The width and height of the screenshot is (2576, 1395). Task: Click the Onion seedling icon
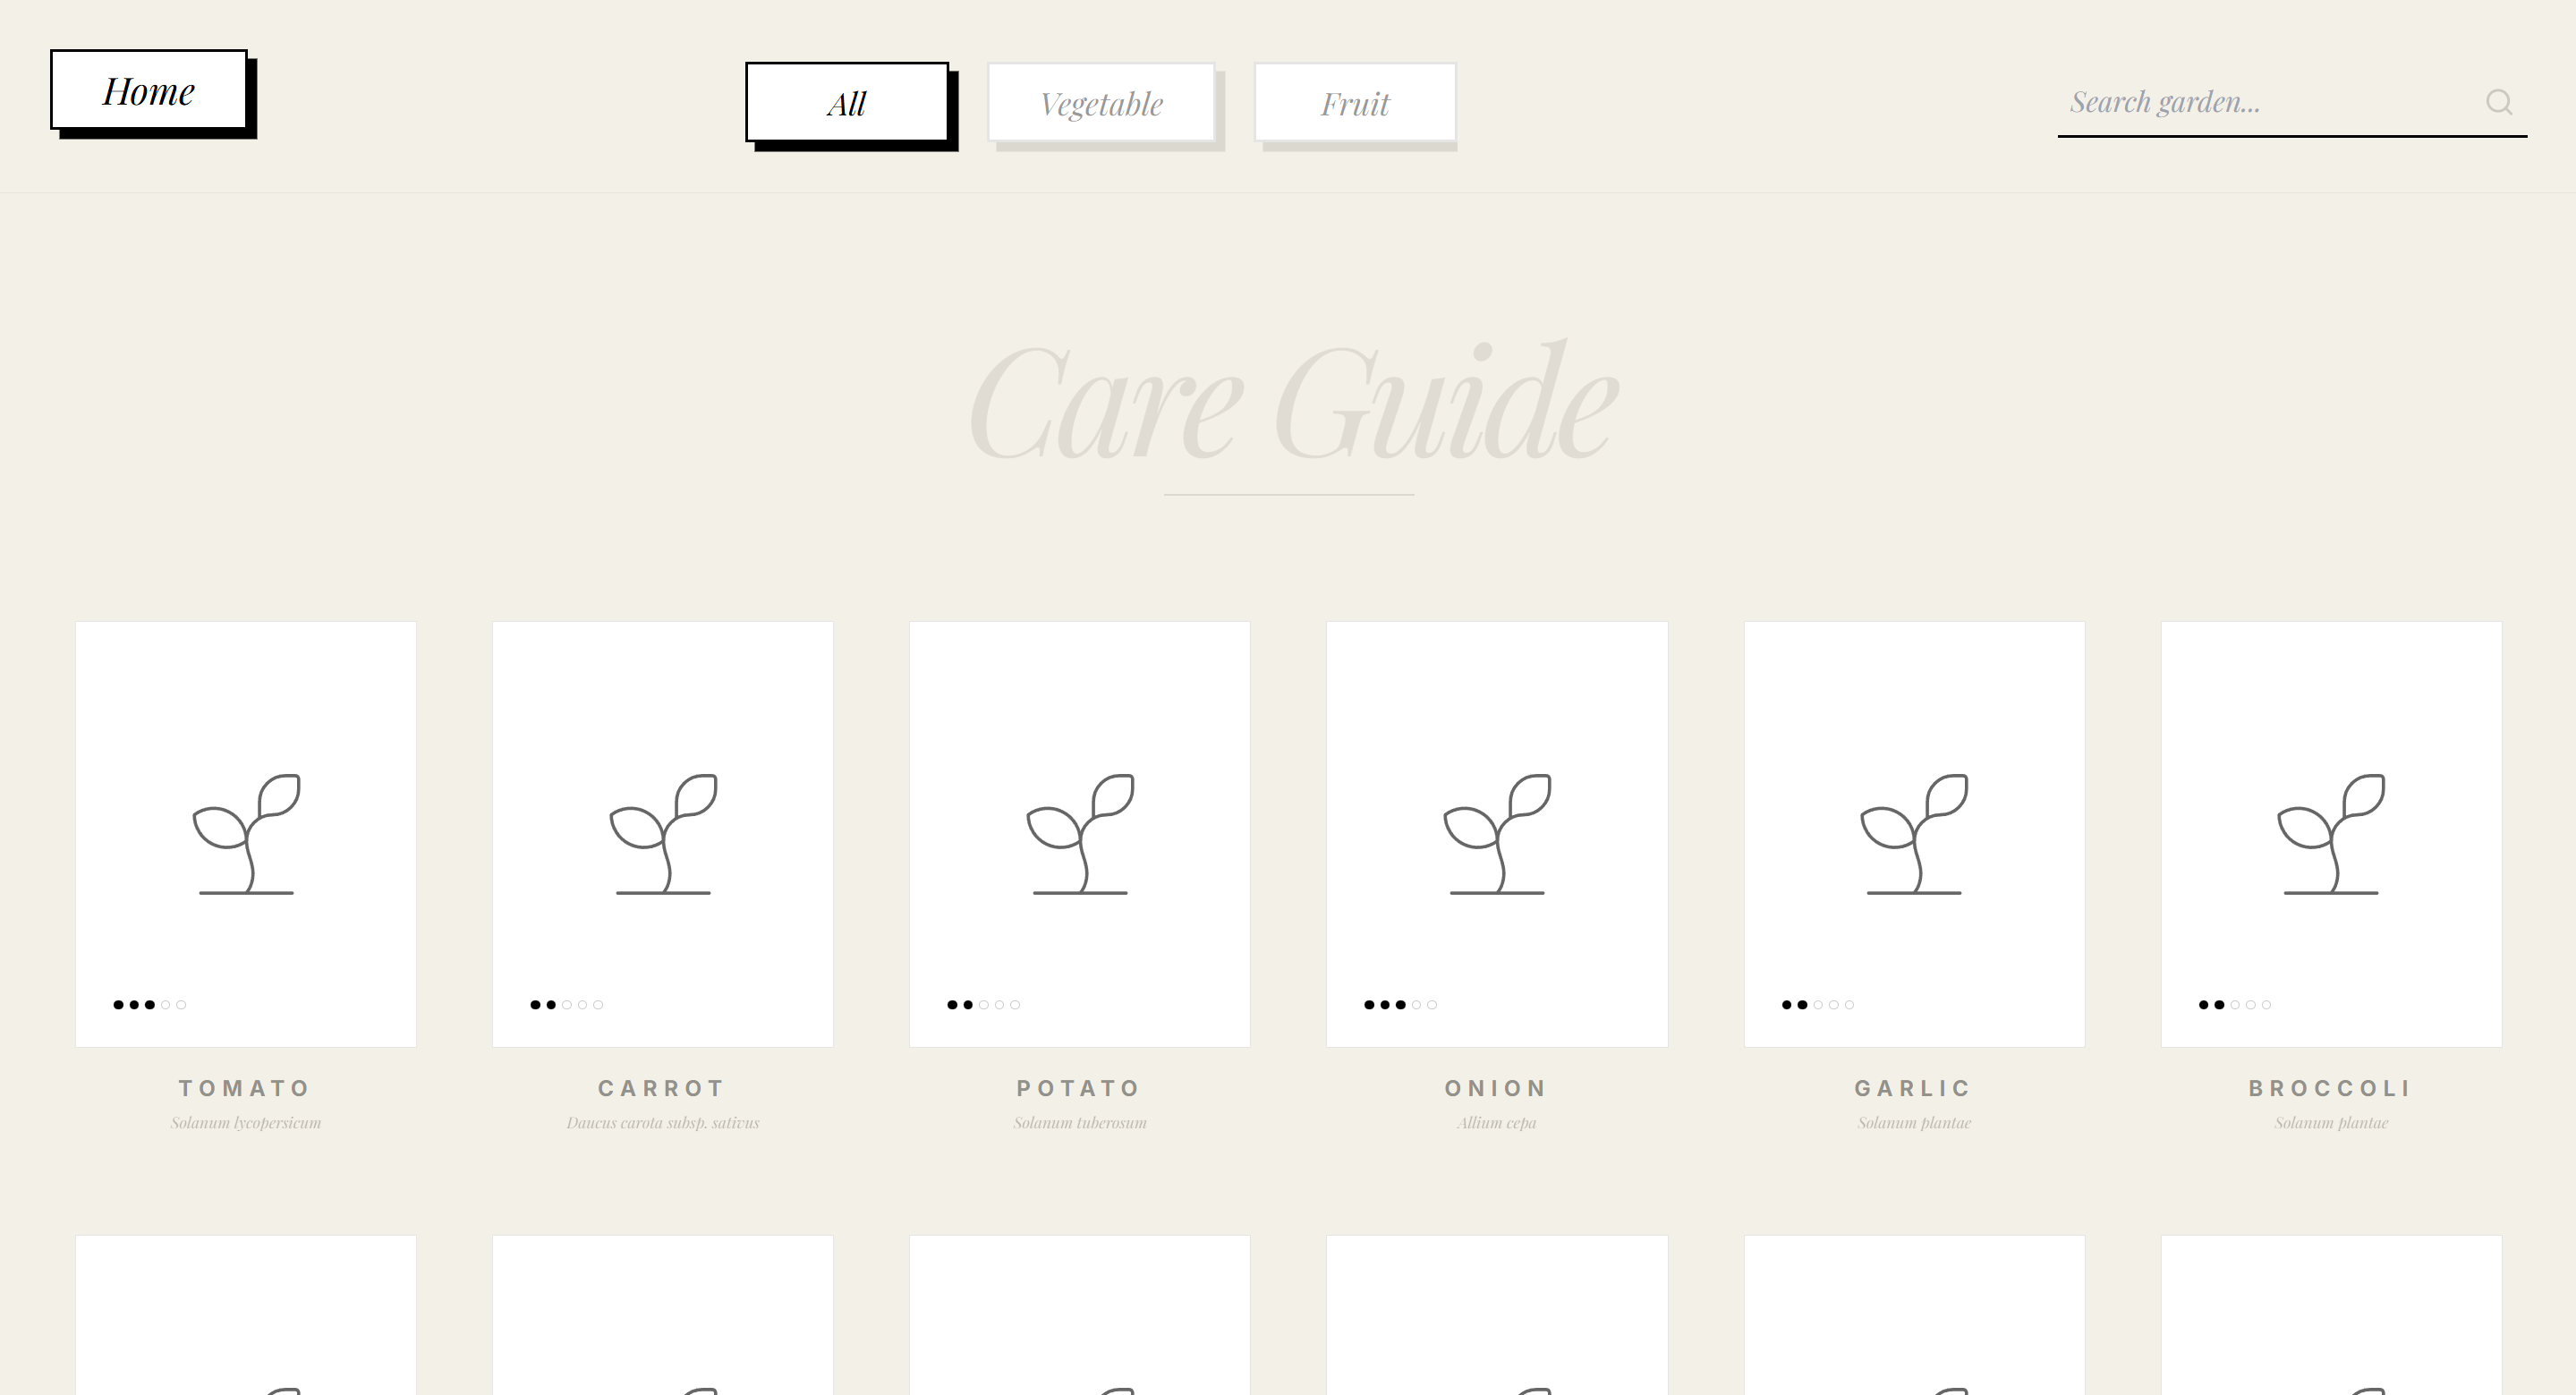[x=1497, y=834]
